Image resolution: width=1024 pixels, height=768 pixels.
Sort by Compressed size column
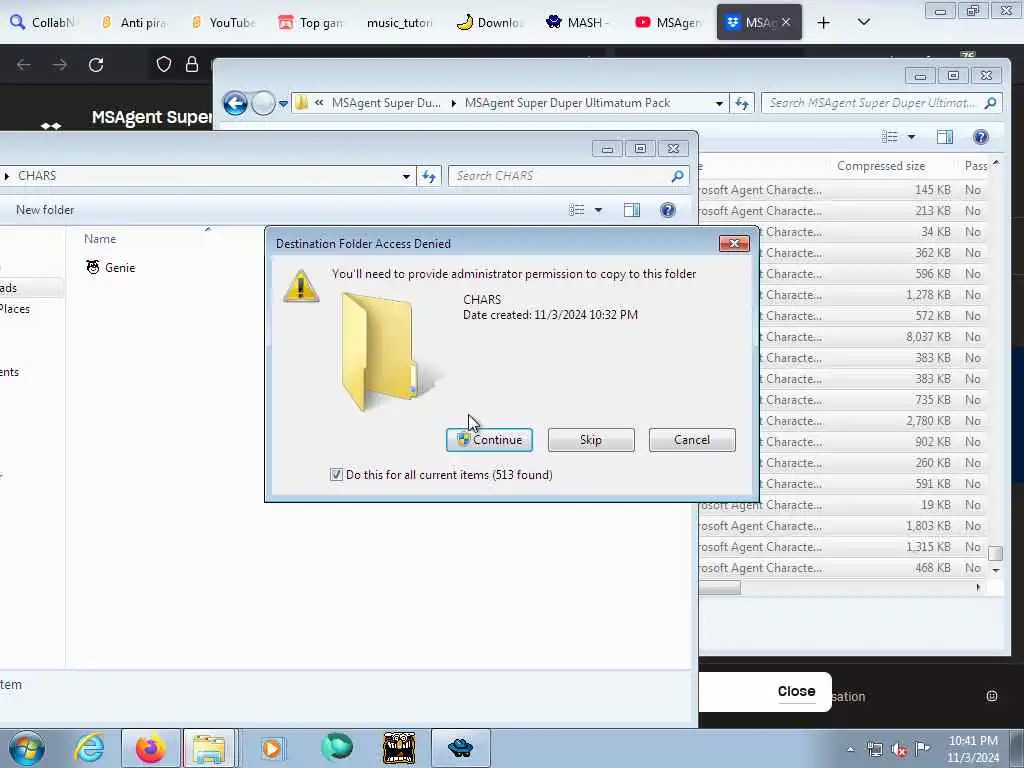pyautogui.click(x=881, y=166)
